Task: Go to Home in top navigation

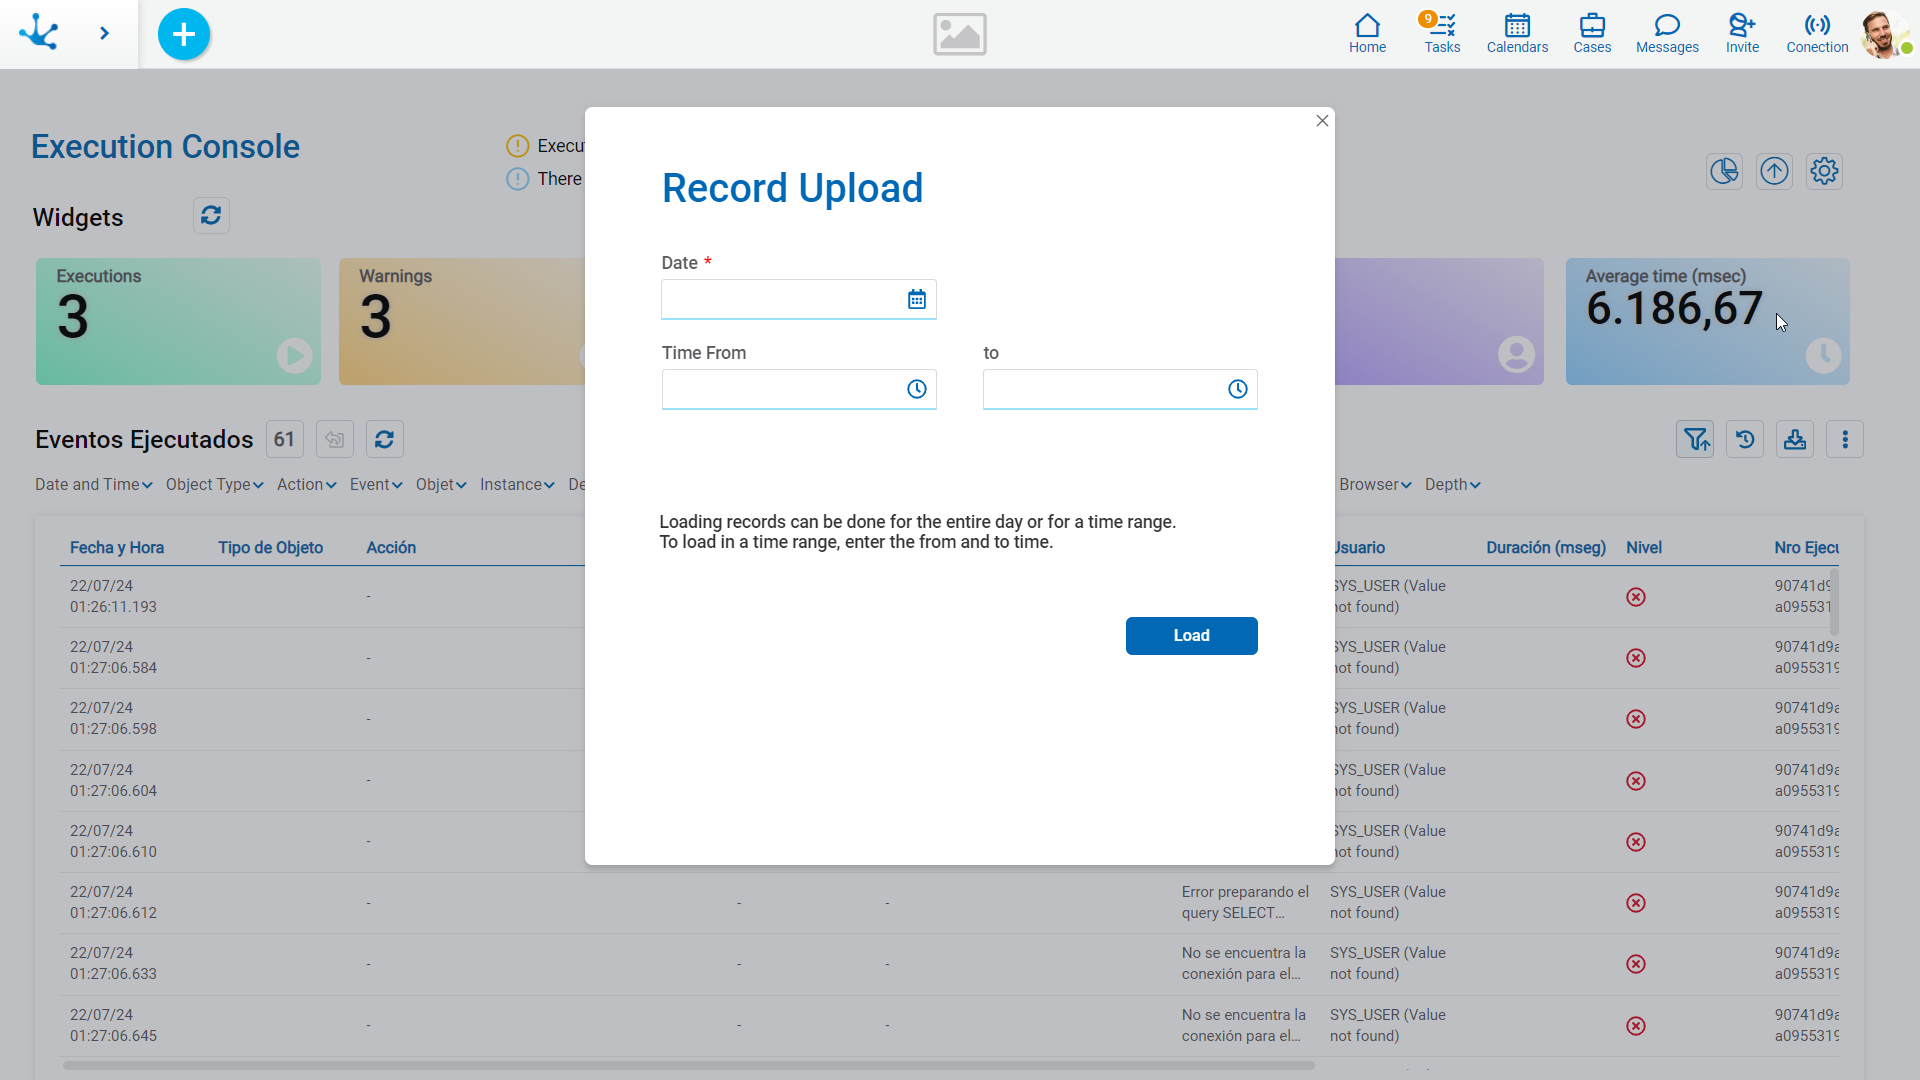Action: click(x=1366, y=33)
